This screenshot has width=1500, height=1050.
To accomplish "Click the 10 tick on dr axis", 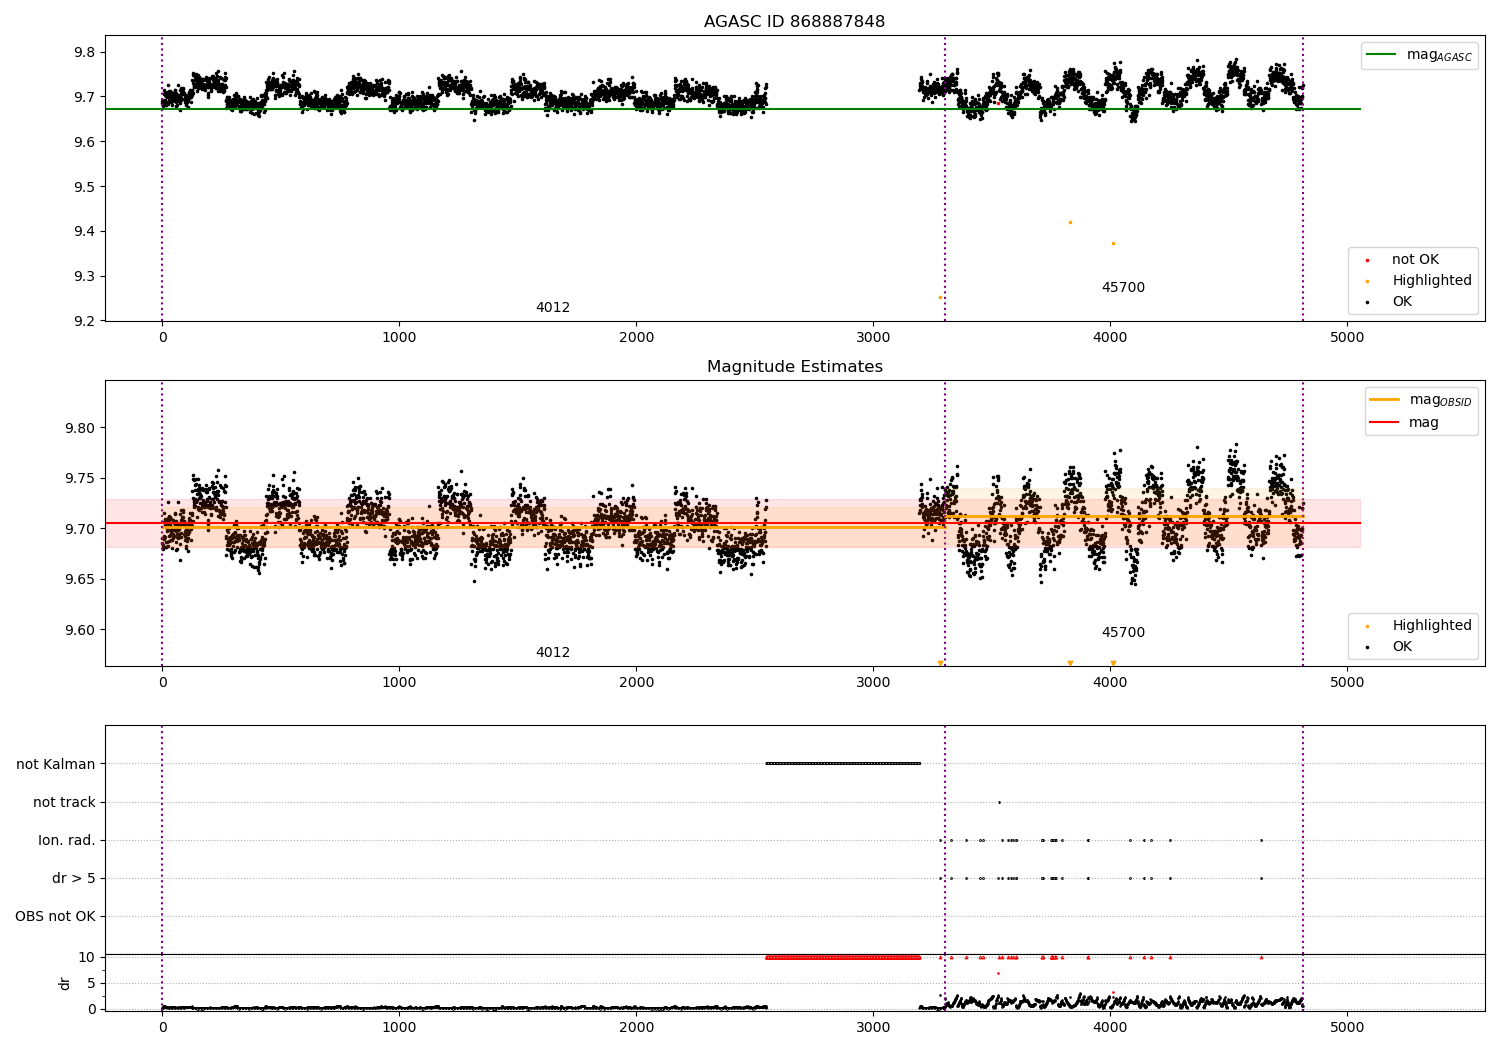I will tap(87, 957).
